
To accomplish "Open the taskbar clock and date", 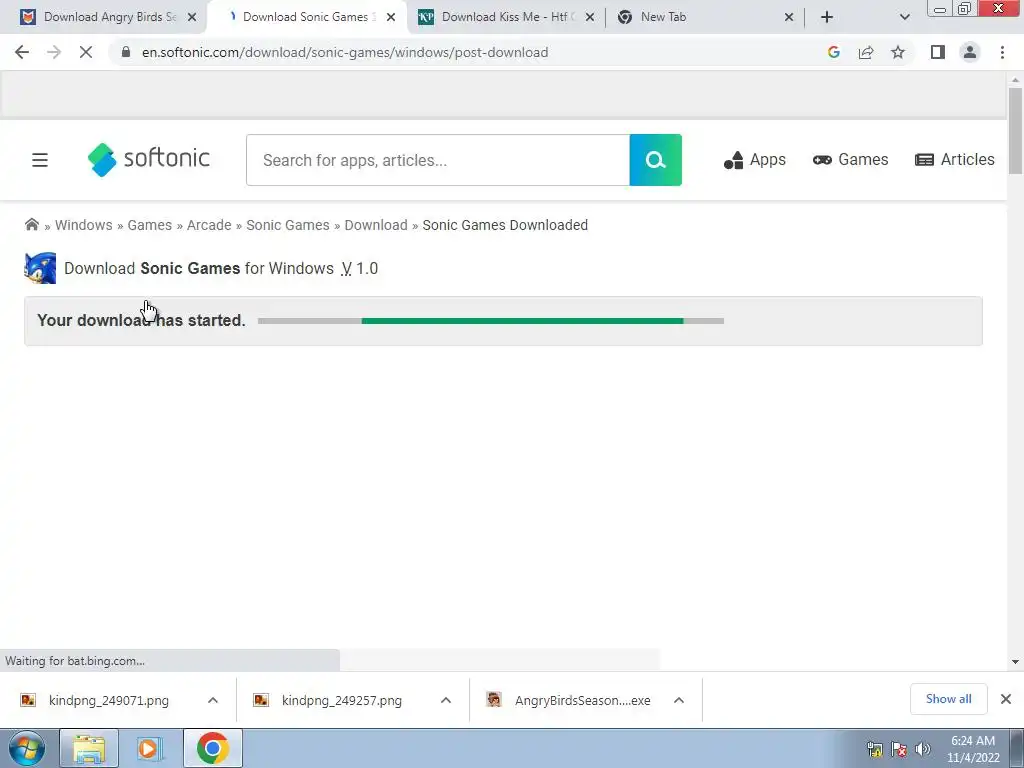I will click(973, 749).
